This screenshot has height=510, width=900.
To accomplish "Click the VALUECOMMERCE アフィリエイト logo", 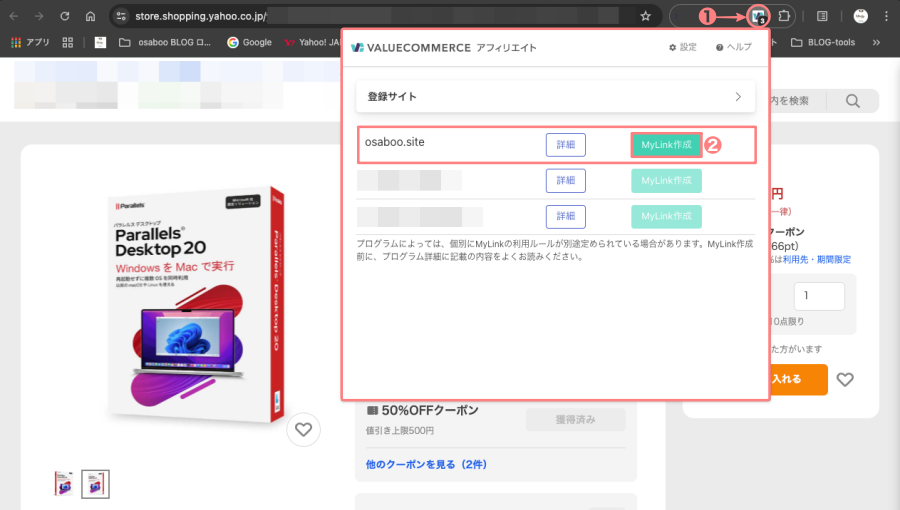I will [444, 48].
